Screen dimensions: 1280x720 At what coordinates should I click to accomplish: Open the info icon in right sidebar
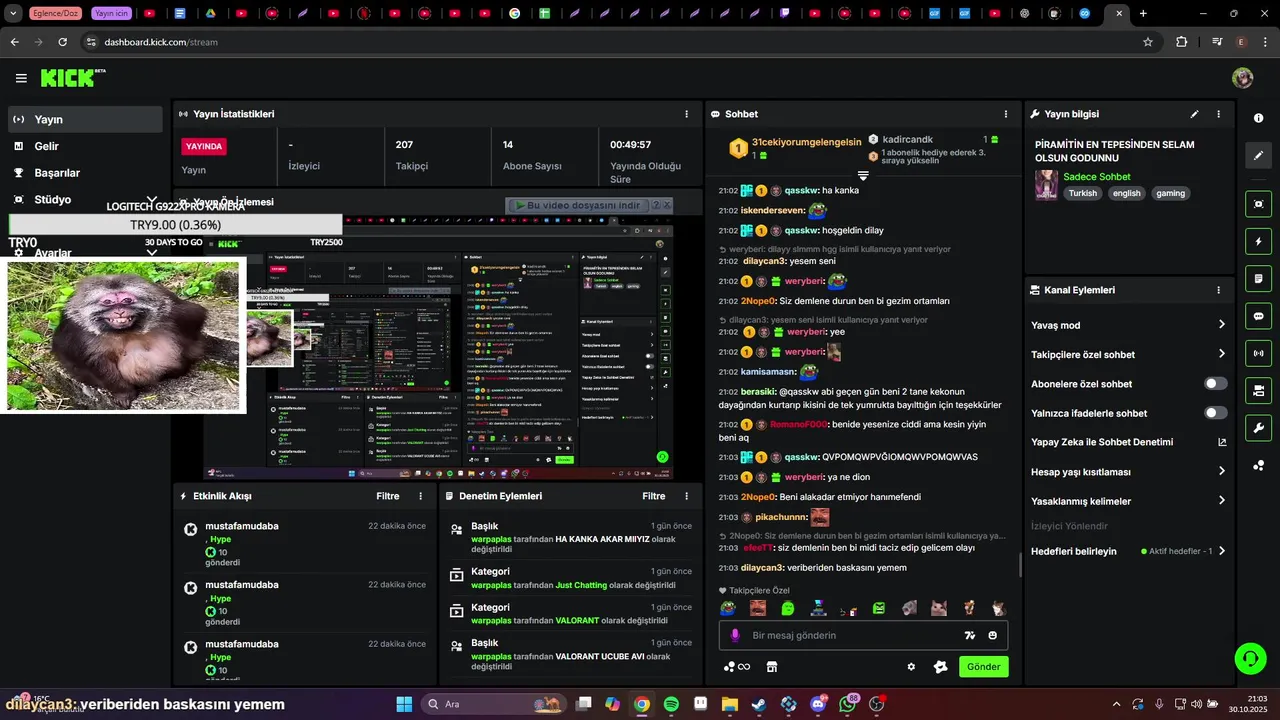(1258, 118)
